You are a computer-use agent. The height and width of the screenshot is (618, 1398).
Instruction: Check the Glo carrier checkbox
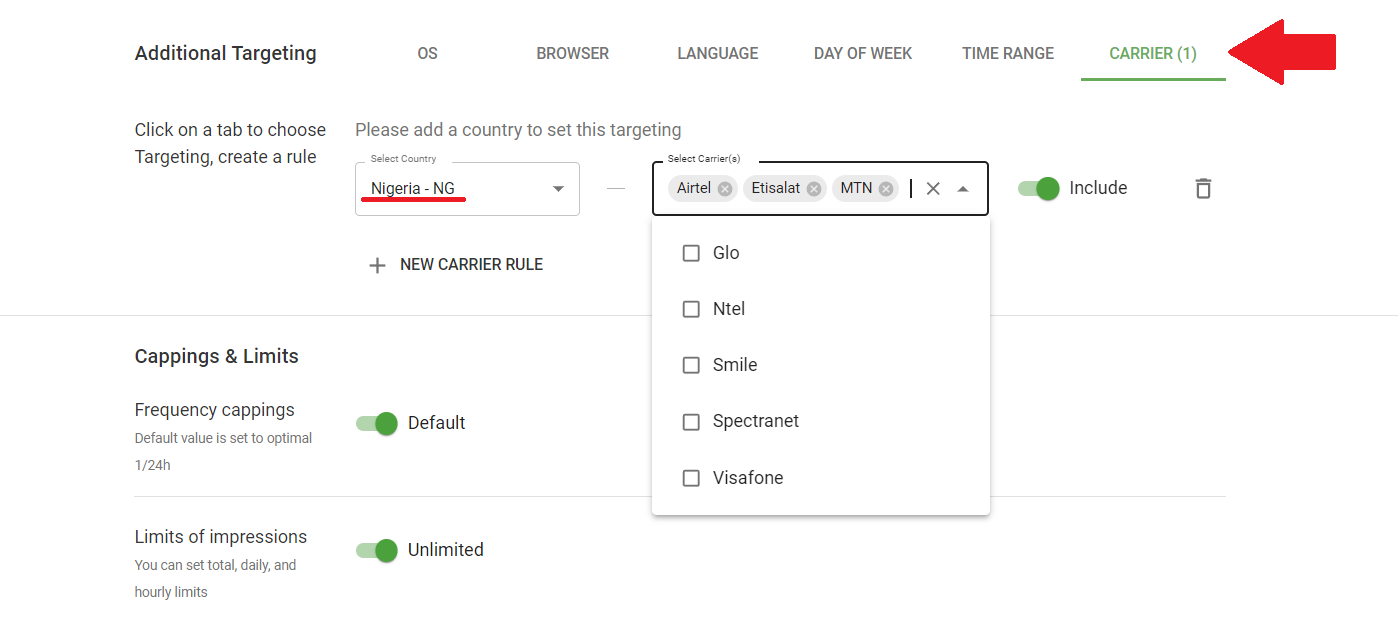[691, 253]
